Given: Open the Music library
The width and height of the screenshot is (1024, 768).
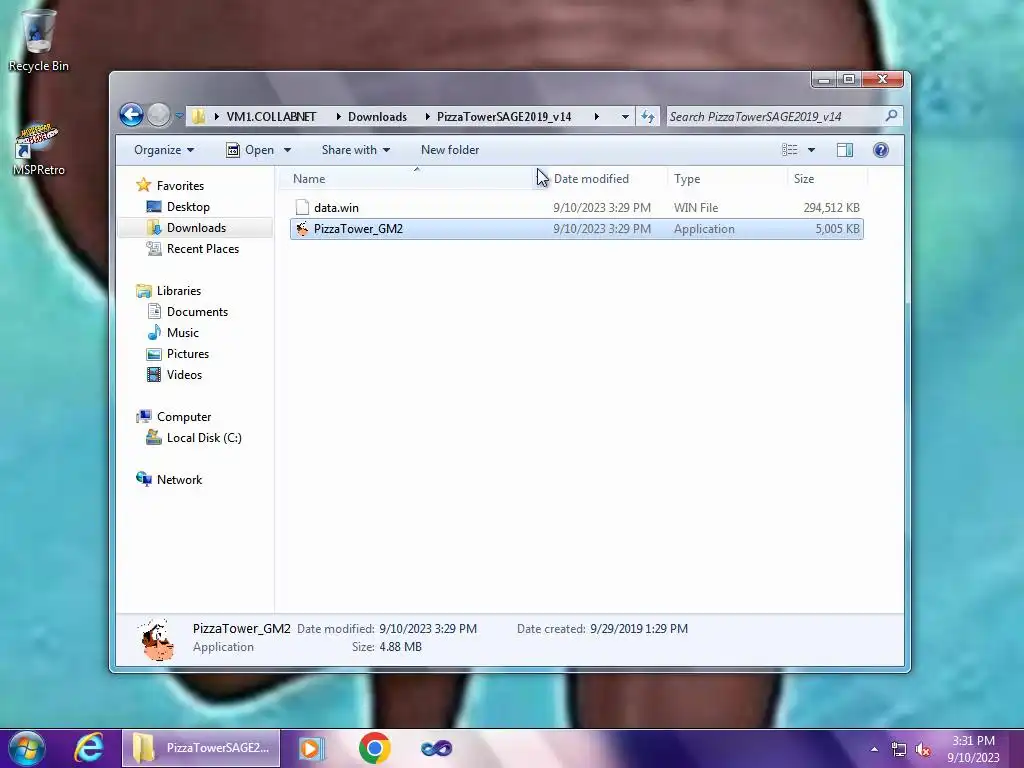Looking at the screenshot, I should pos(172,332).
